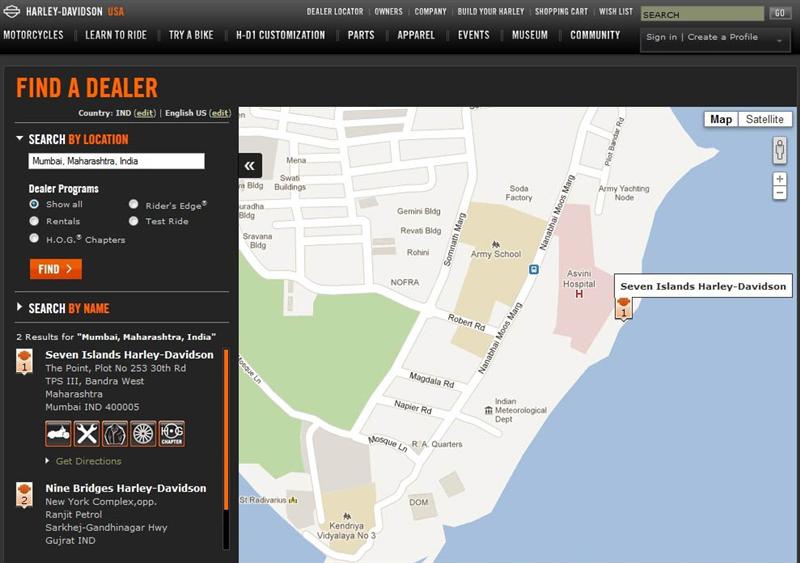This screenshot has height=563, width=800.
Task: Select the Rentals radio button
Action: 34,221
